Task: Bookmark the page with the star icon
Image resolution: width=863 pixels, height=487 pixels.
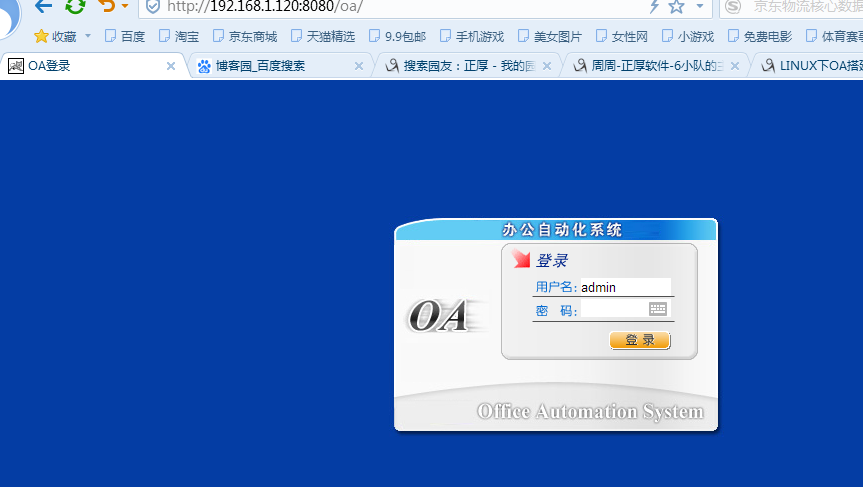Action: pos(676,7)
